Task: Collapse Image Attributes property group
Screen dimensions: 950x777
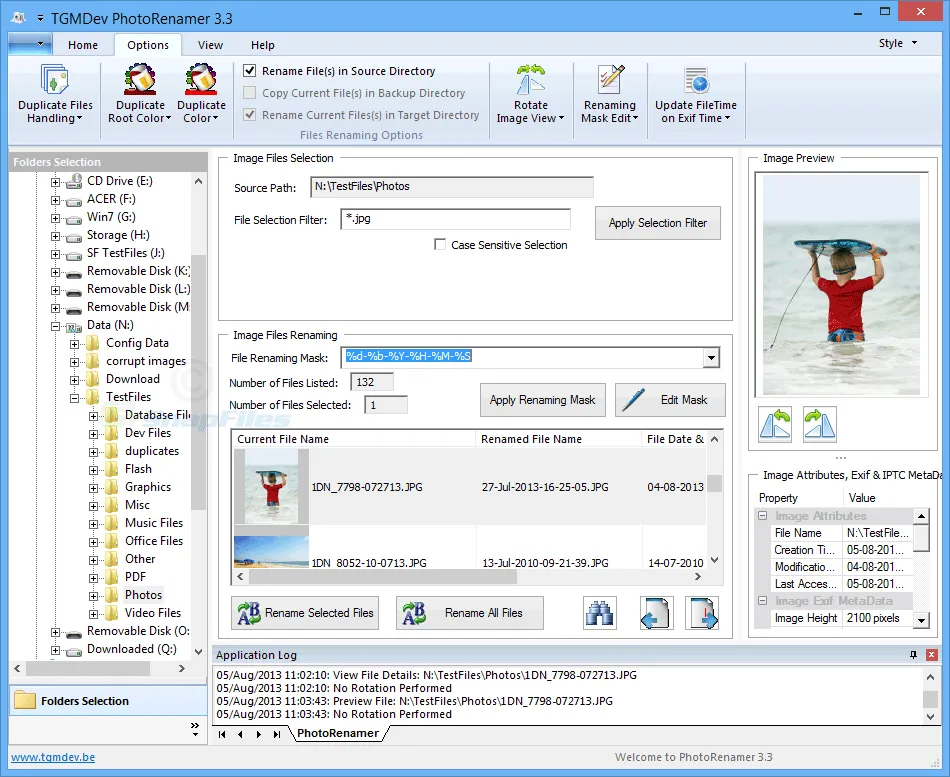Action: pos(763,516)
